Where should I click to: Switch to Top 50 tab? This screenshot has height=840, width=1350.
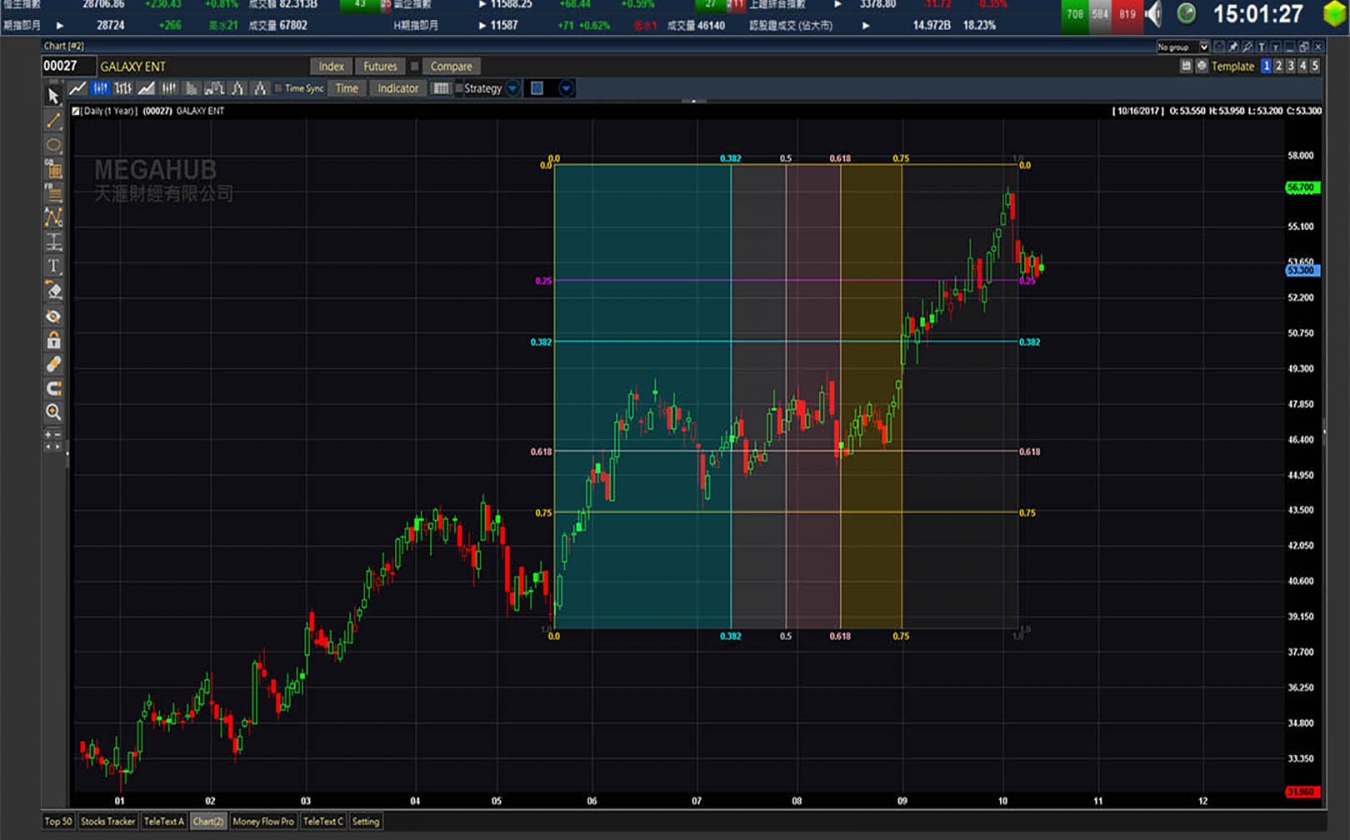[x=58, y=821]
